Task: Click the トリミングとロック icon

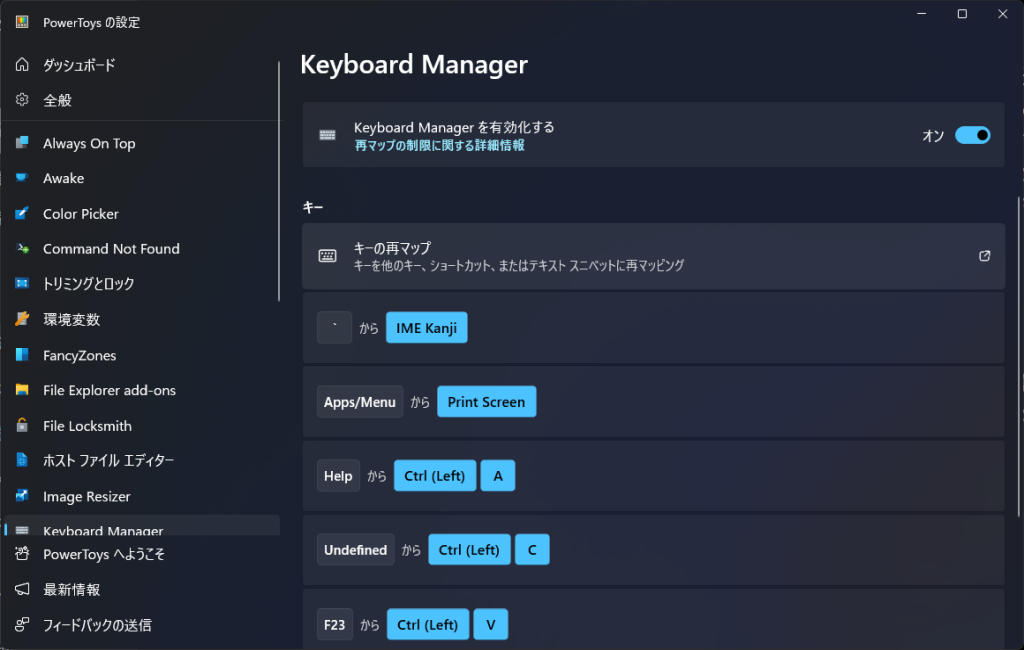Action: click(x=22, y=283)
